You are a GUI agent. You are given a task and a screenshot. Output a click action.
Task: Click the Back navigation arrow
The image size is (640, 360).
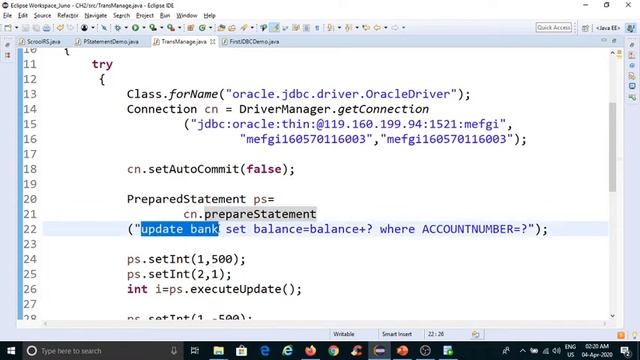tap(377, 28)
